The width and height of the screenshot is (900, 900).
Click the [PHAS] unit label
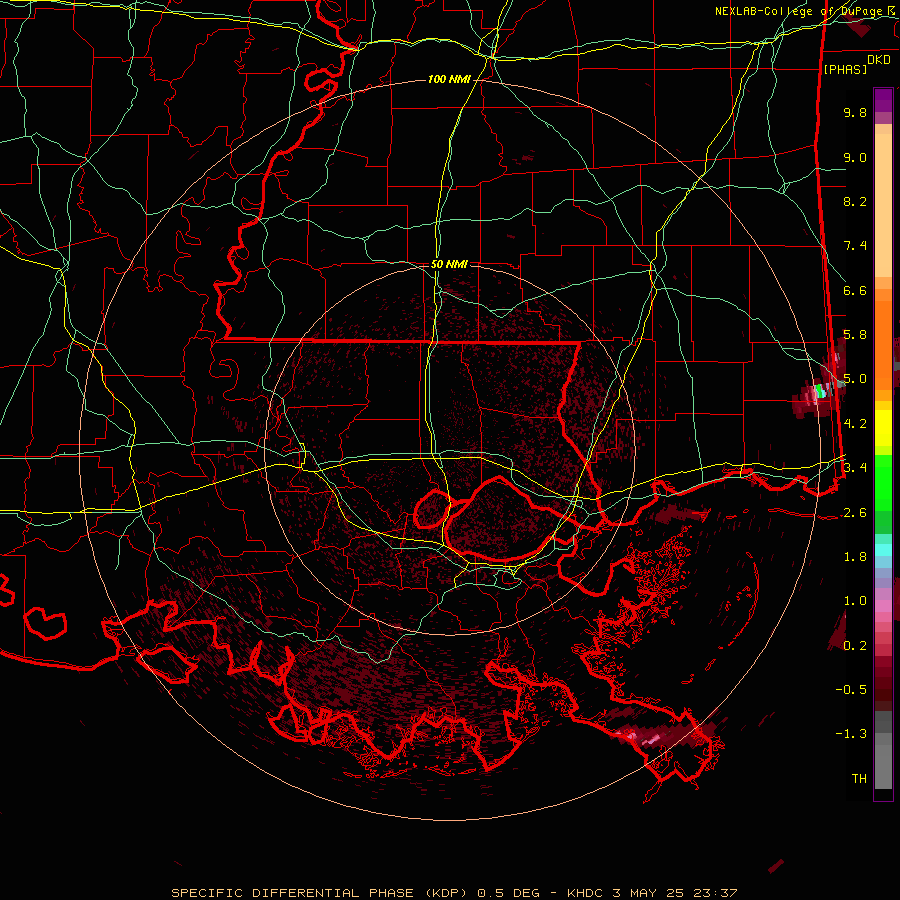point(845,69)
